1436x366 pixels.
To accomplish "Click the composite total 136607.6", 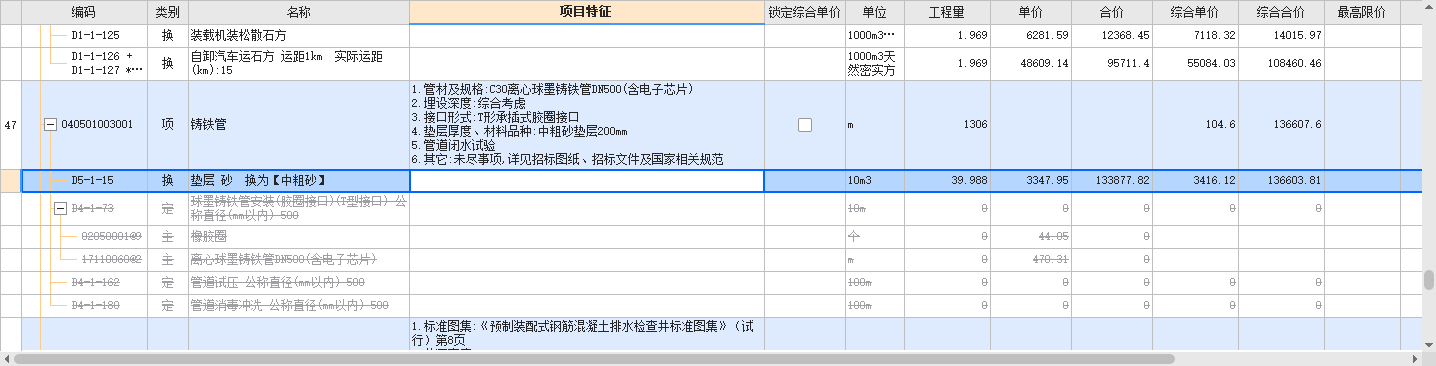I will pyautogui.click(x=1295, y=125).
